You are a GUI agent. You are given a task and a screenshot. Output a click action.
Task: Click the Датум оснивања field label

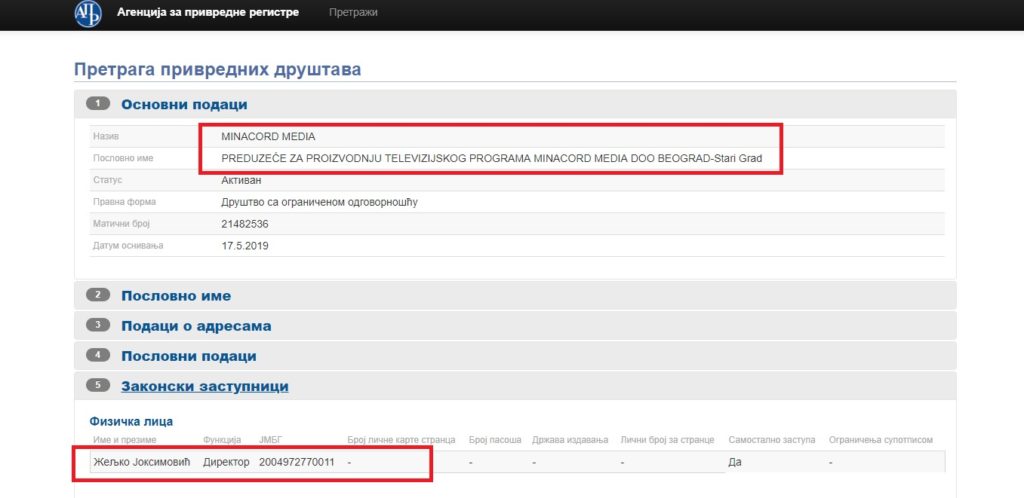click(128, 246)
